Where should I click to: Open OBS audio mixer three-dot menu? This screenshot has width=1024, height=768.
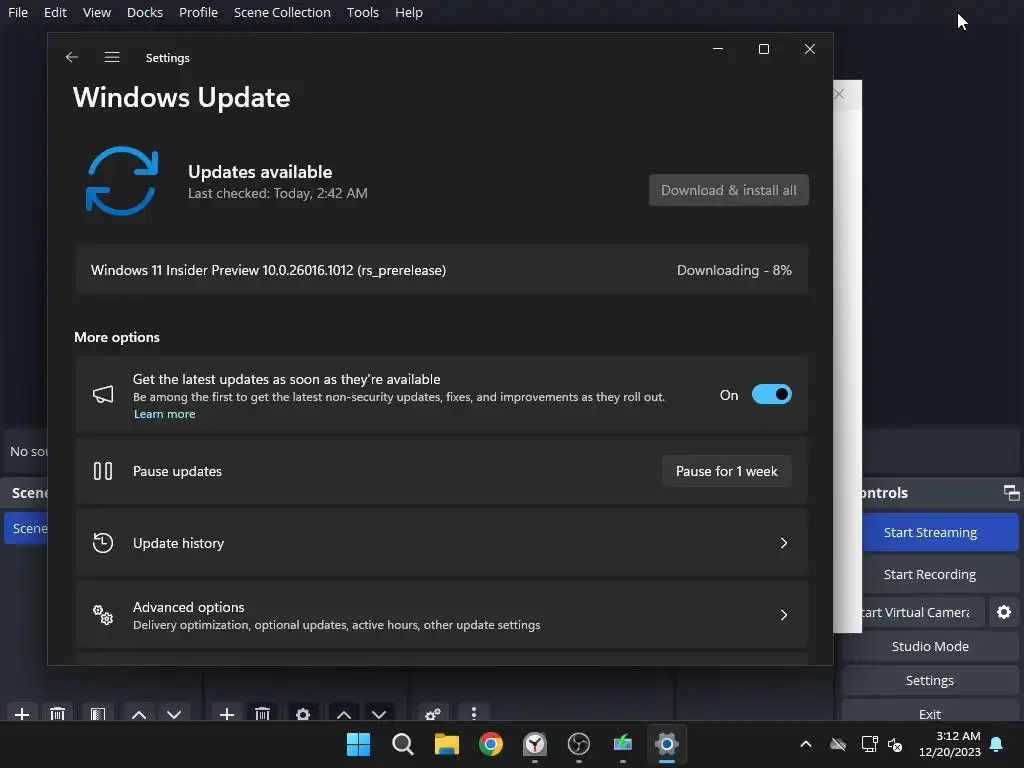[474, 714]
